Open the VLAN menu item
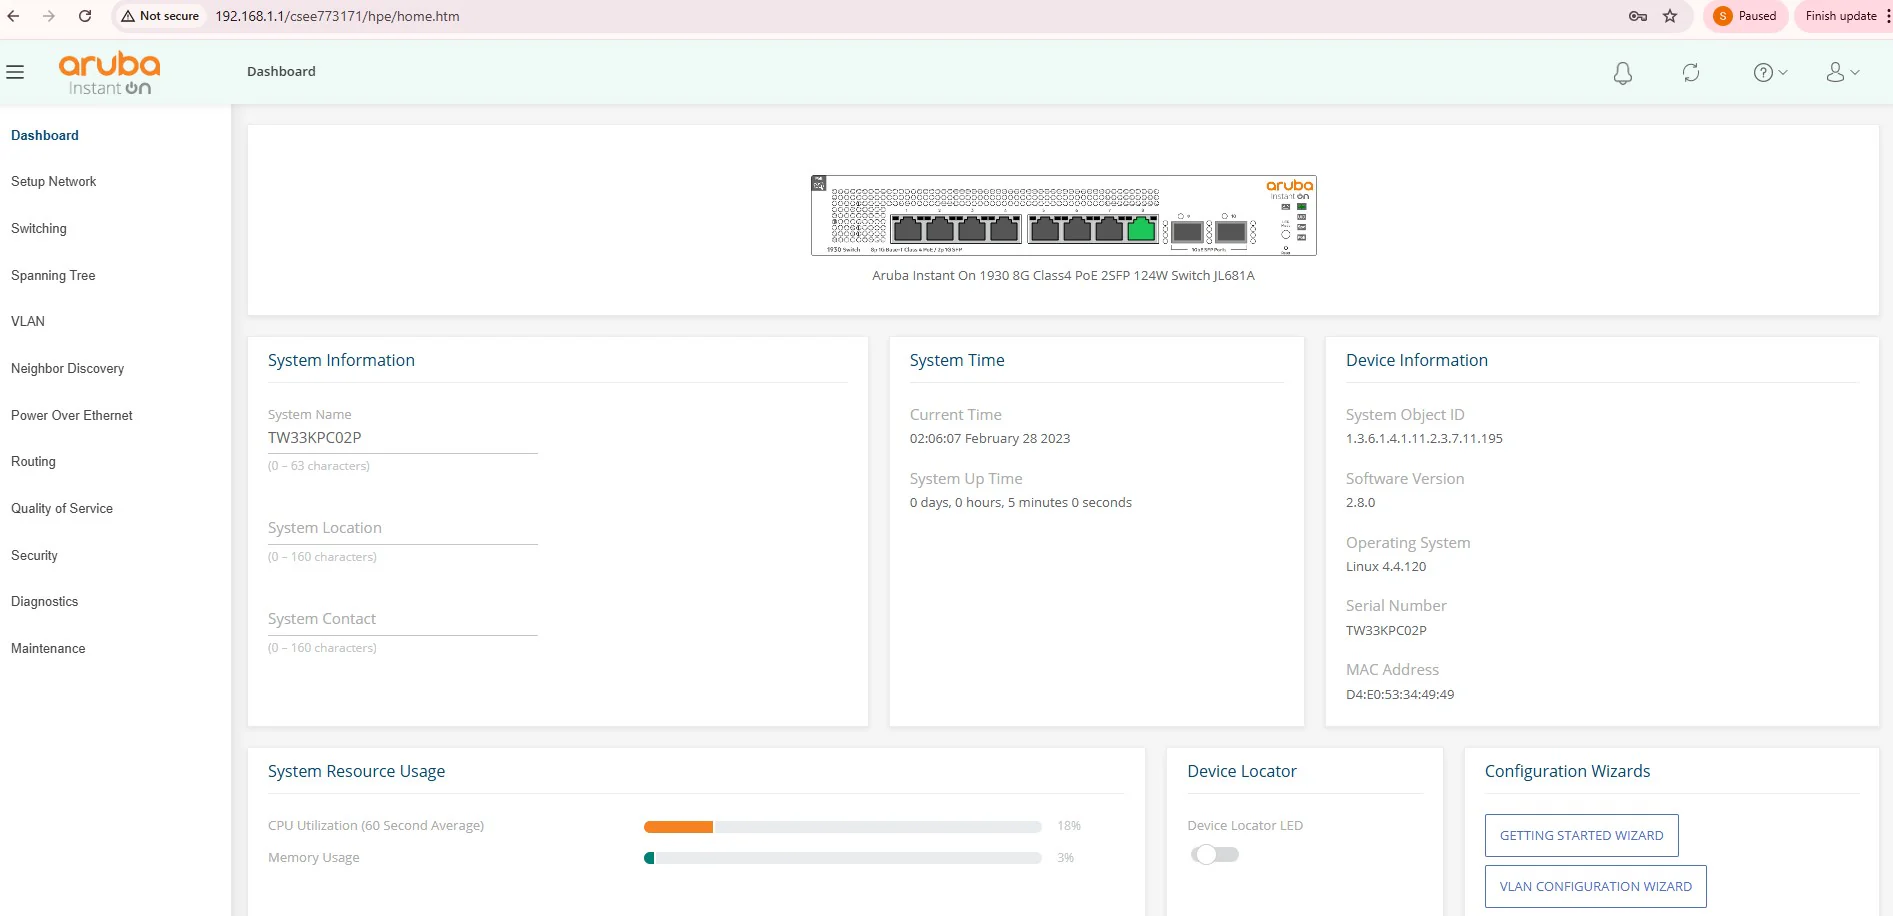The width and height of the screenshot is (1893, 916). point(28,321)
